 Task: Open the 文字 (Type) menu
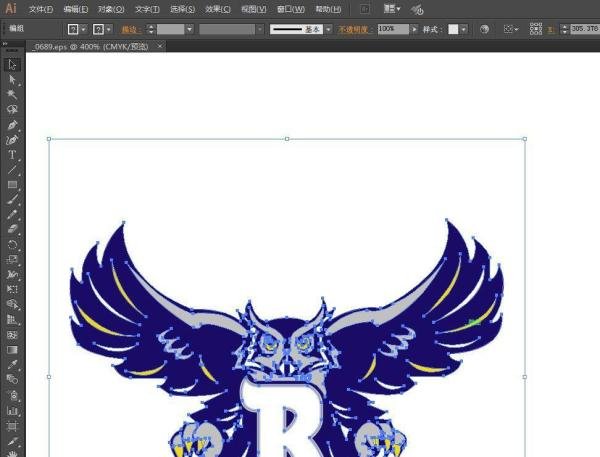point(147,9)
